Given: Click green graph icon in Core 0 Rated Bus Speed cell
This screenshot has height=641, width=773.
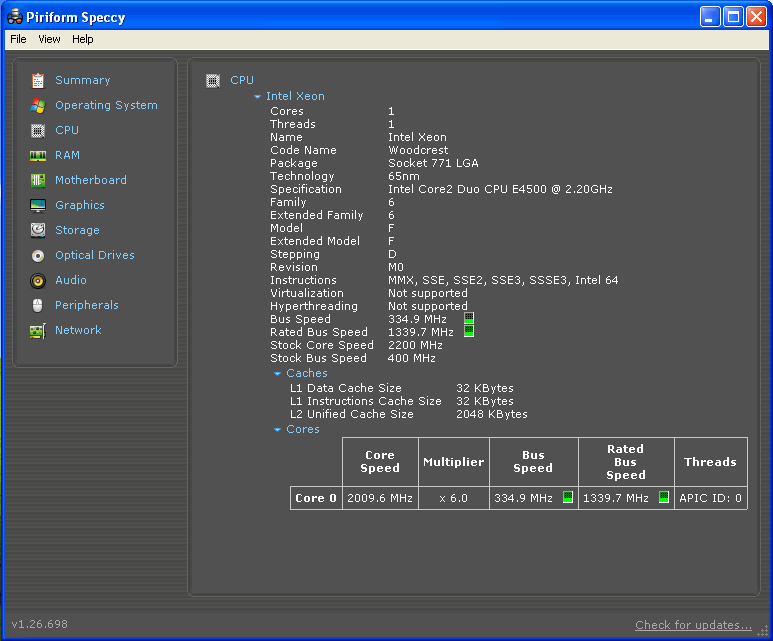Looking at the screenshot, I should [x=664, y=497].
